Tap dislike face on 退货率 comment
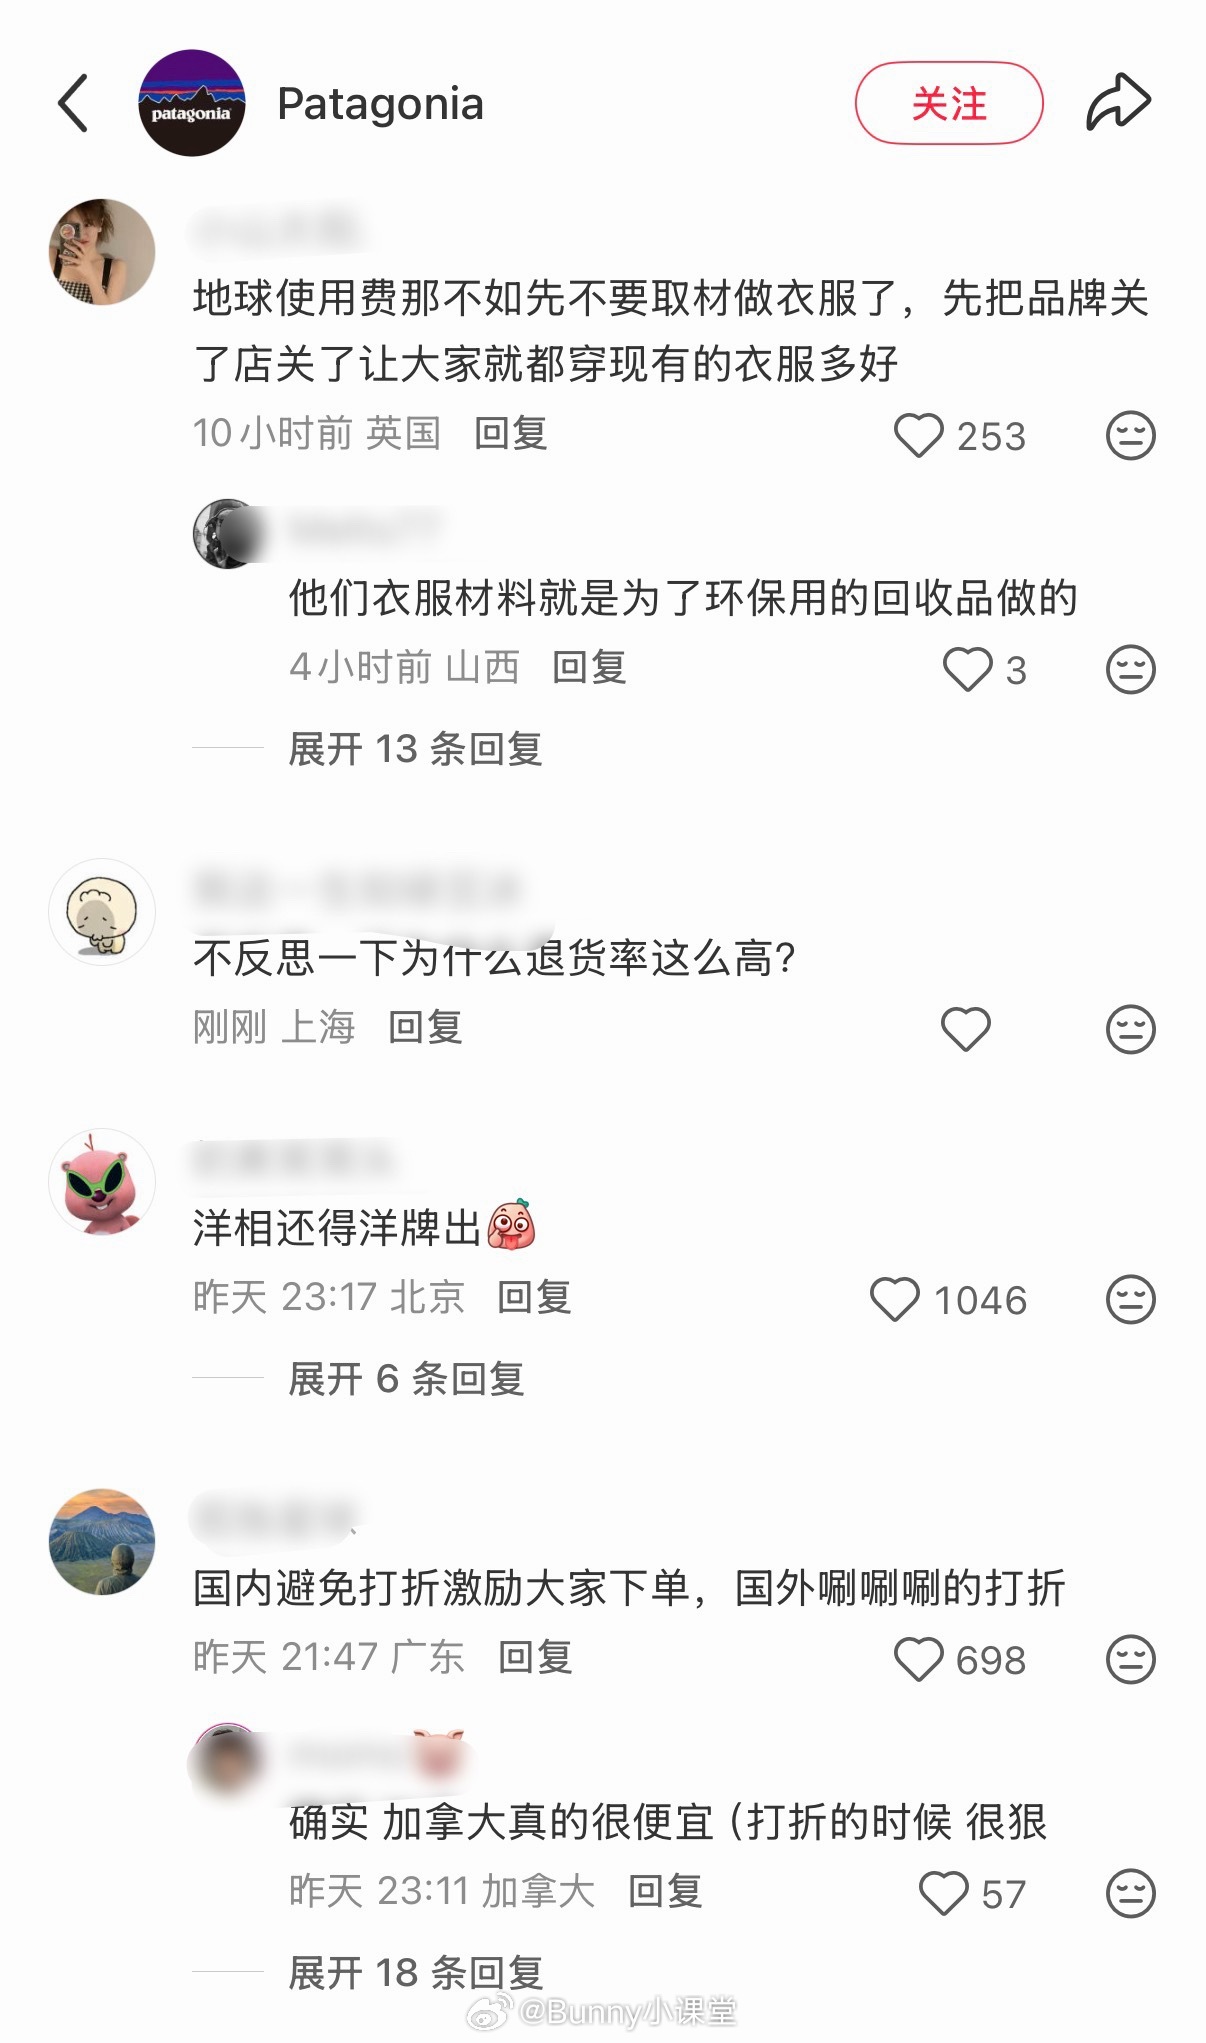 (x=1130, y=1029)
